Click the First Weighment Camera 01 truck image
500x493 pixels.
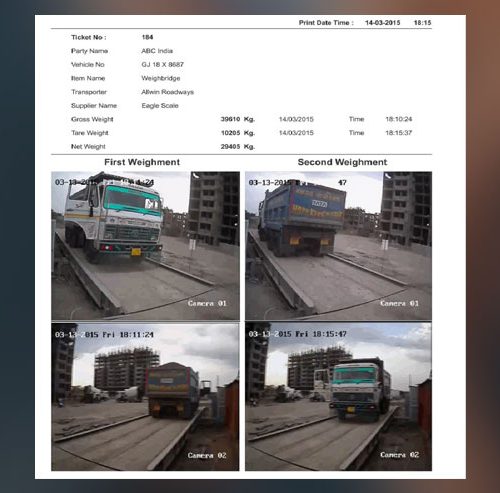[145, 246]
